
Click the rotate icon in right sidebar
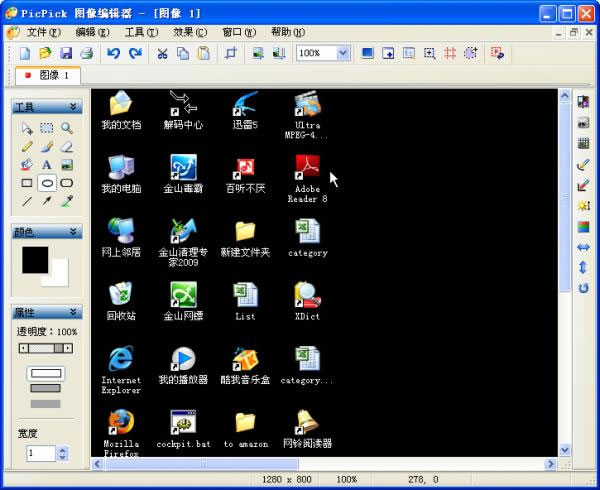[x=583, y=288]
